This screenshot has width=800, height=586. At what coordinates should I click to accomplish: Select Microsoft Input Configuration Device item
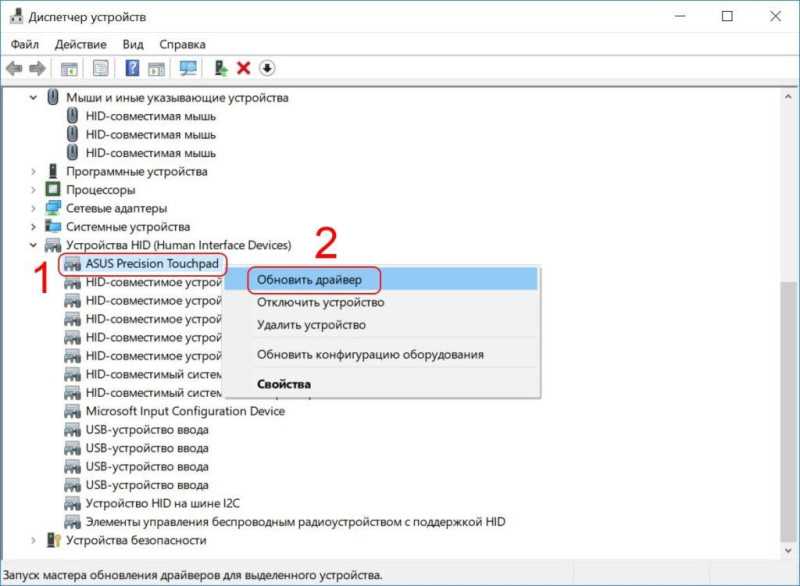(x=185, y=411)
